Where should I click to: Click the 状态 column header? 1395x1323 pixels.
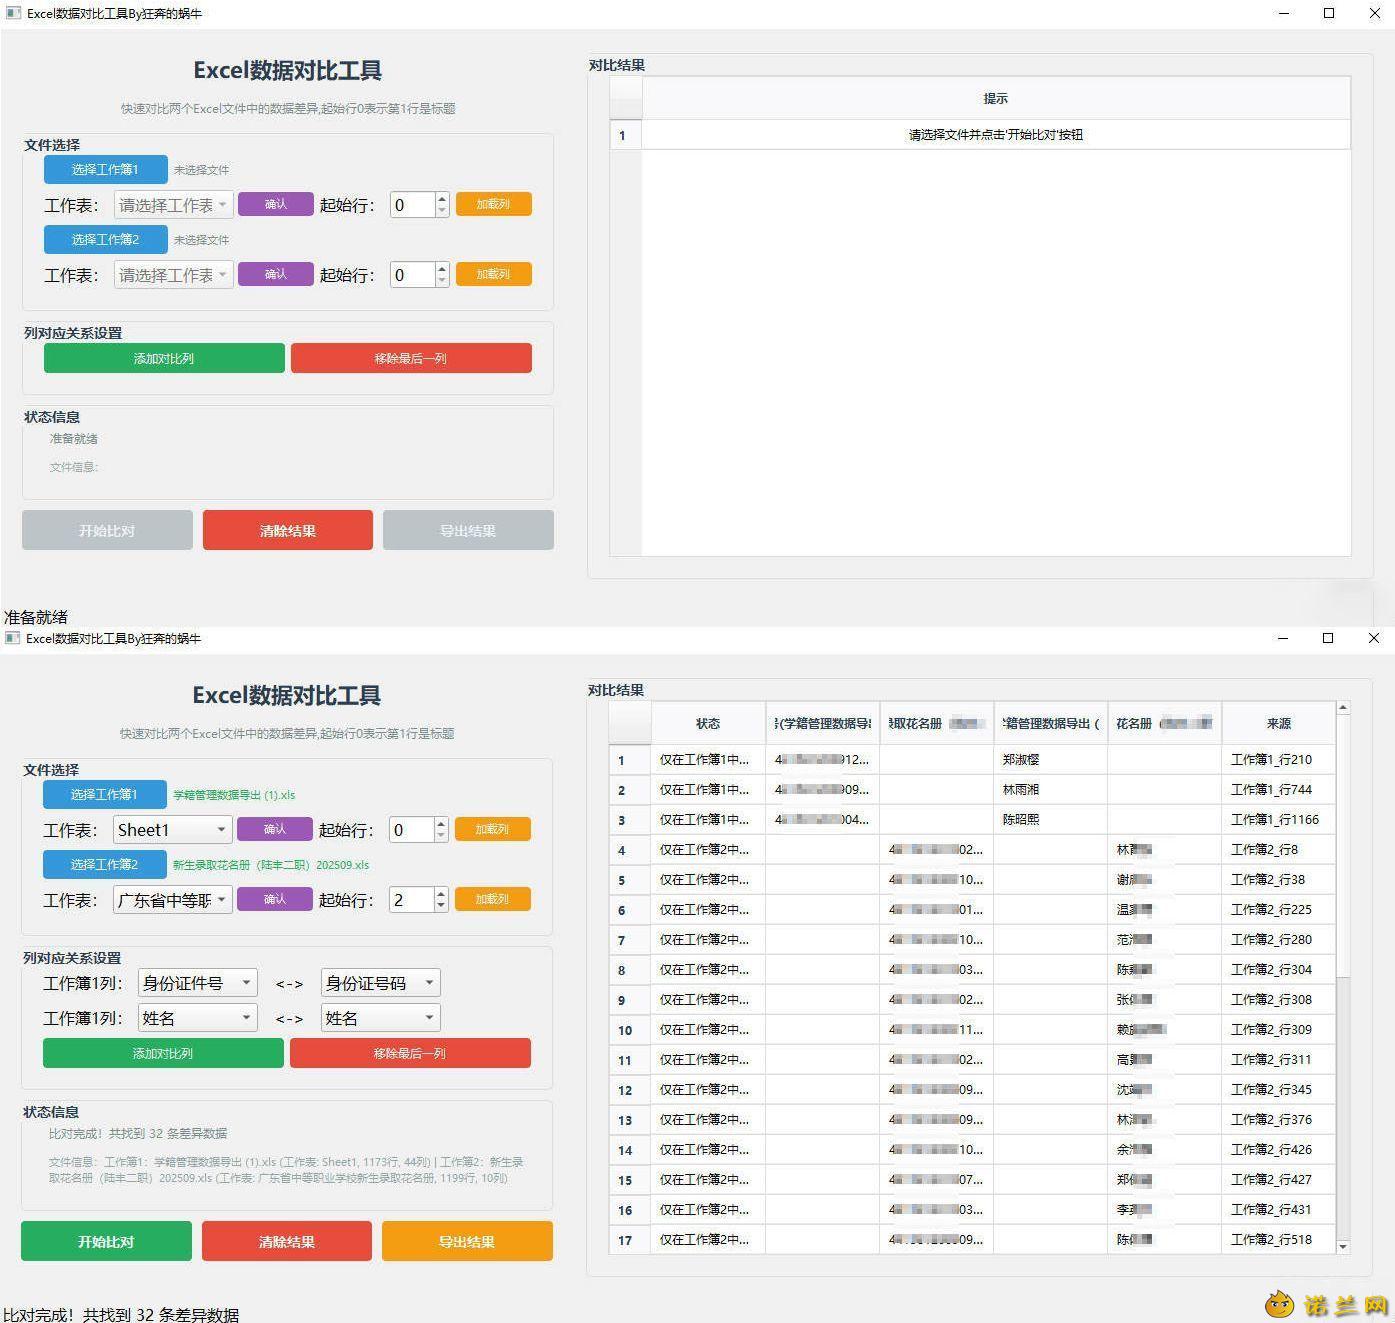[x=708, y=723]
